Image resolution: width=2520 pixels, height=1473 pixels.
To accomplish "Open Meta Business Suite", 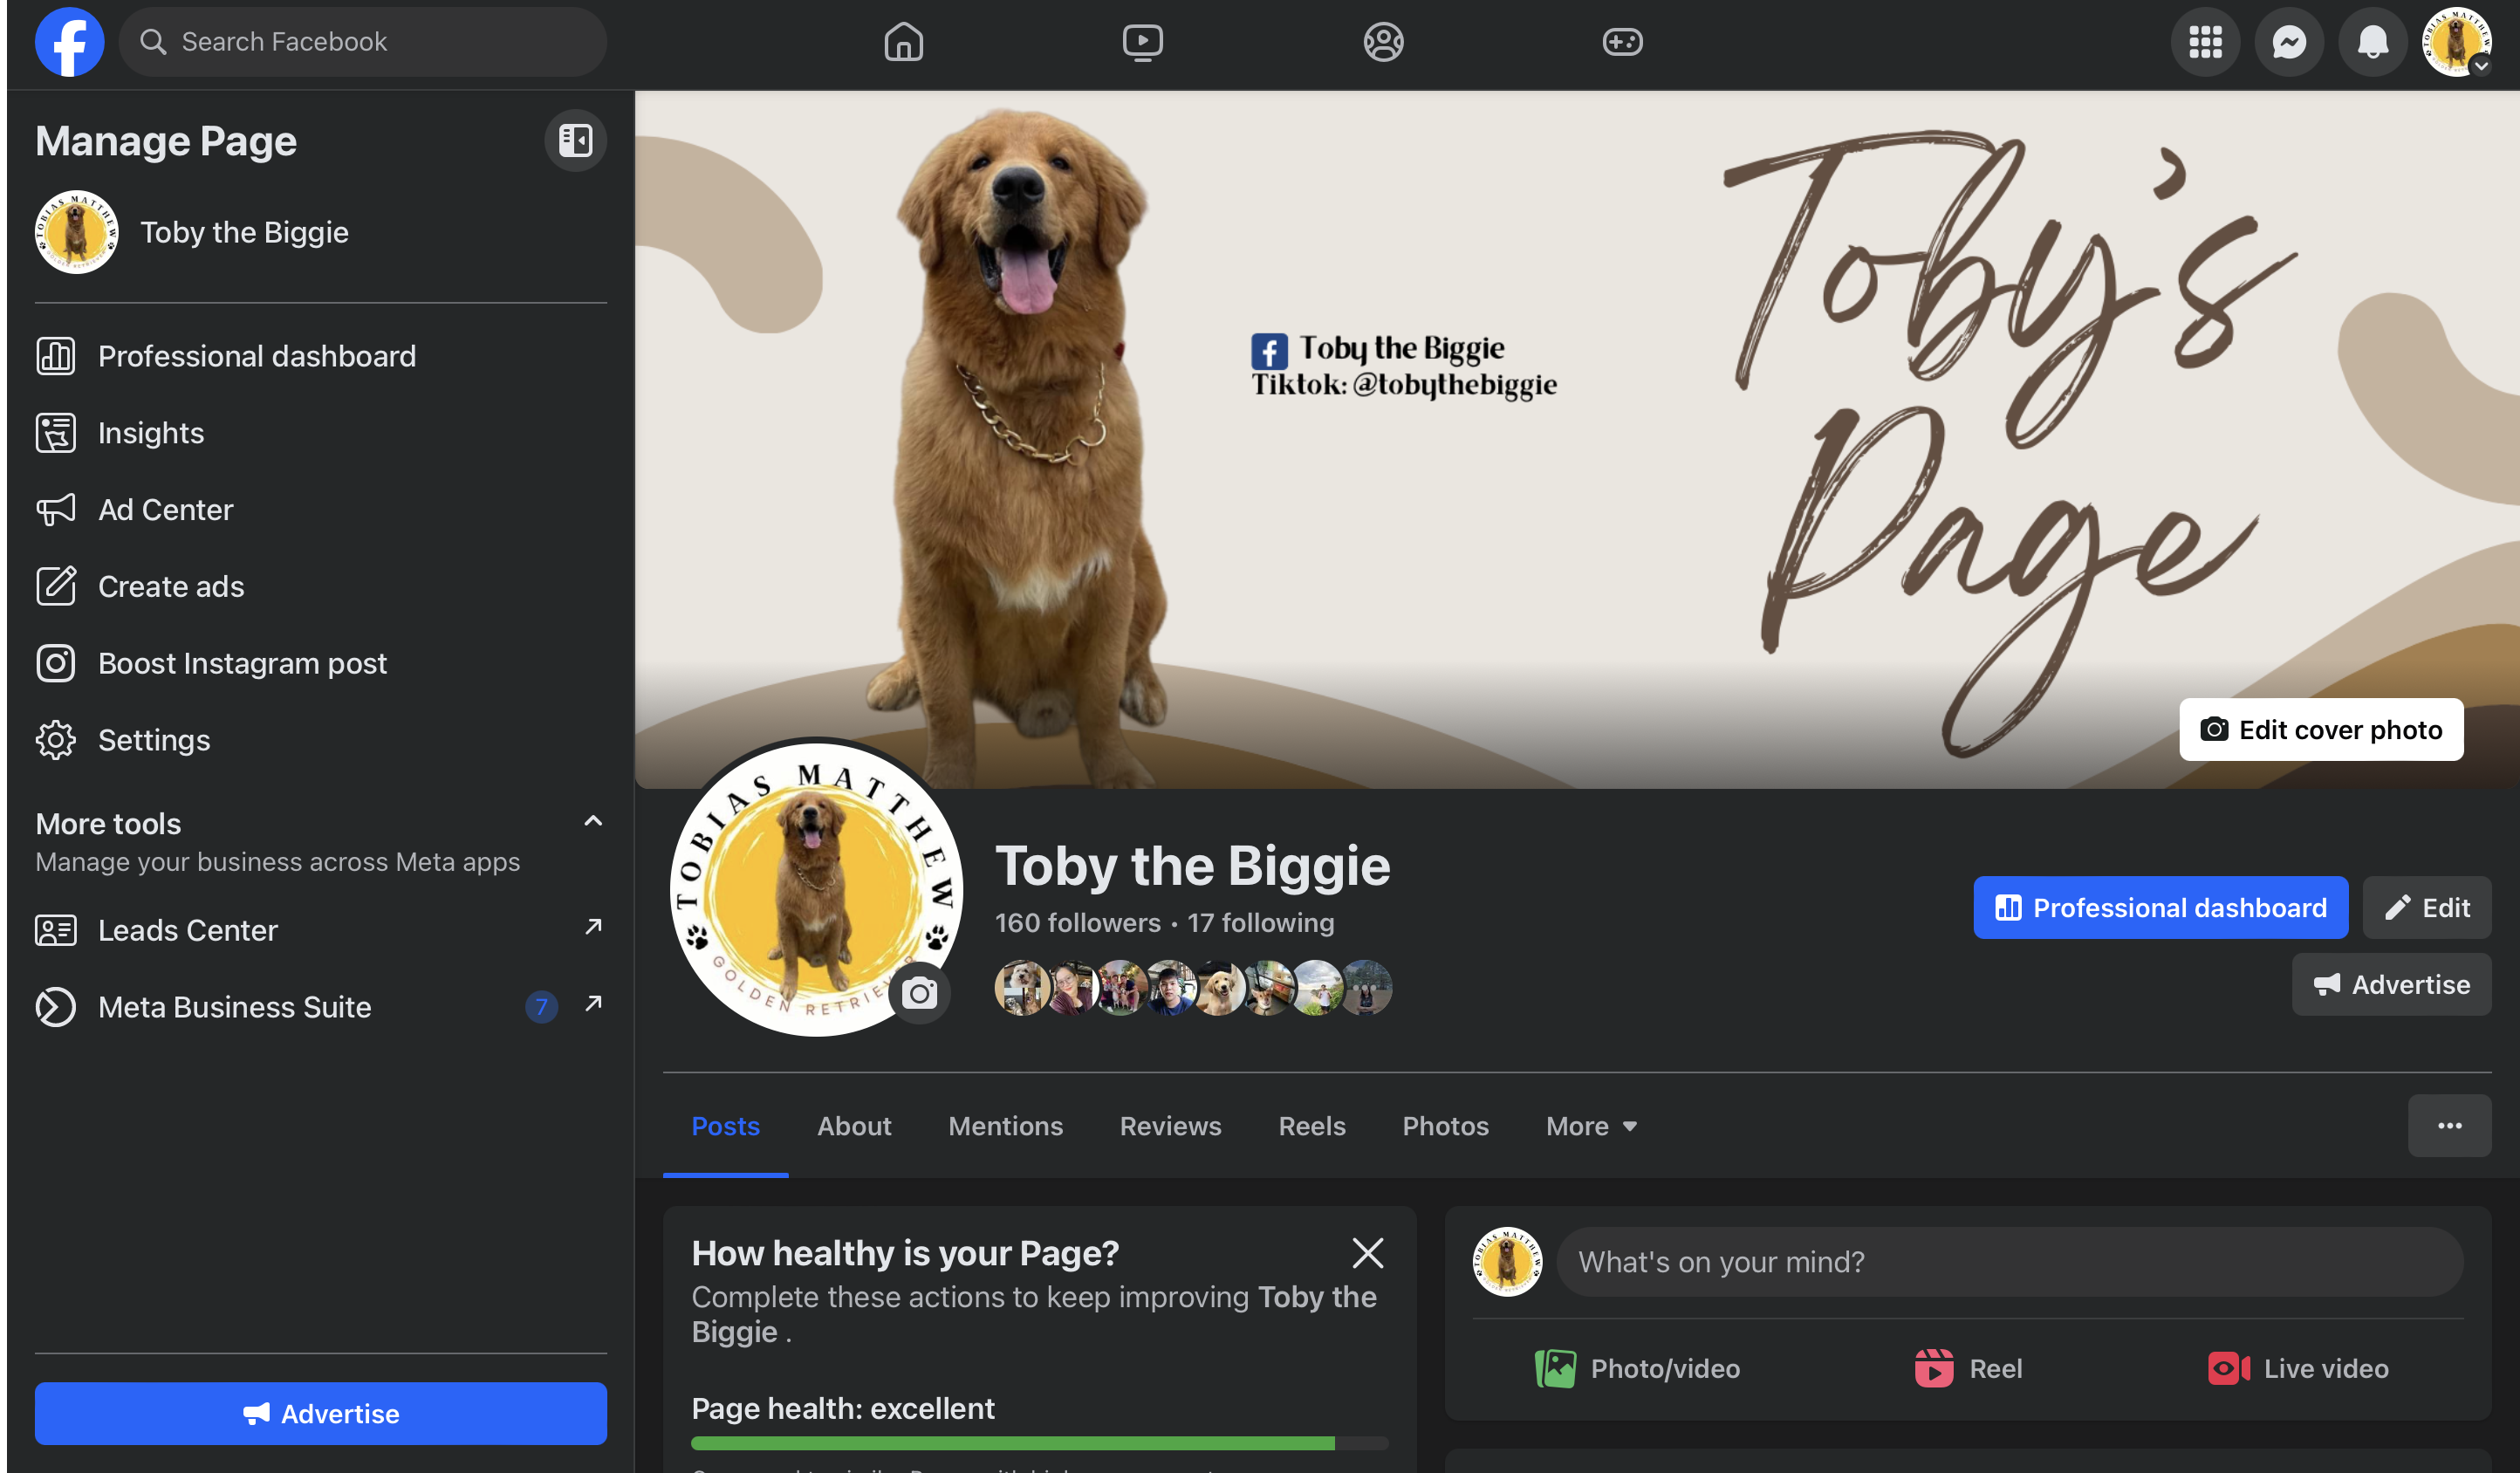I will [321, 1007].
